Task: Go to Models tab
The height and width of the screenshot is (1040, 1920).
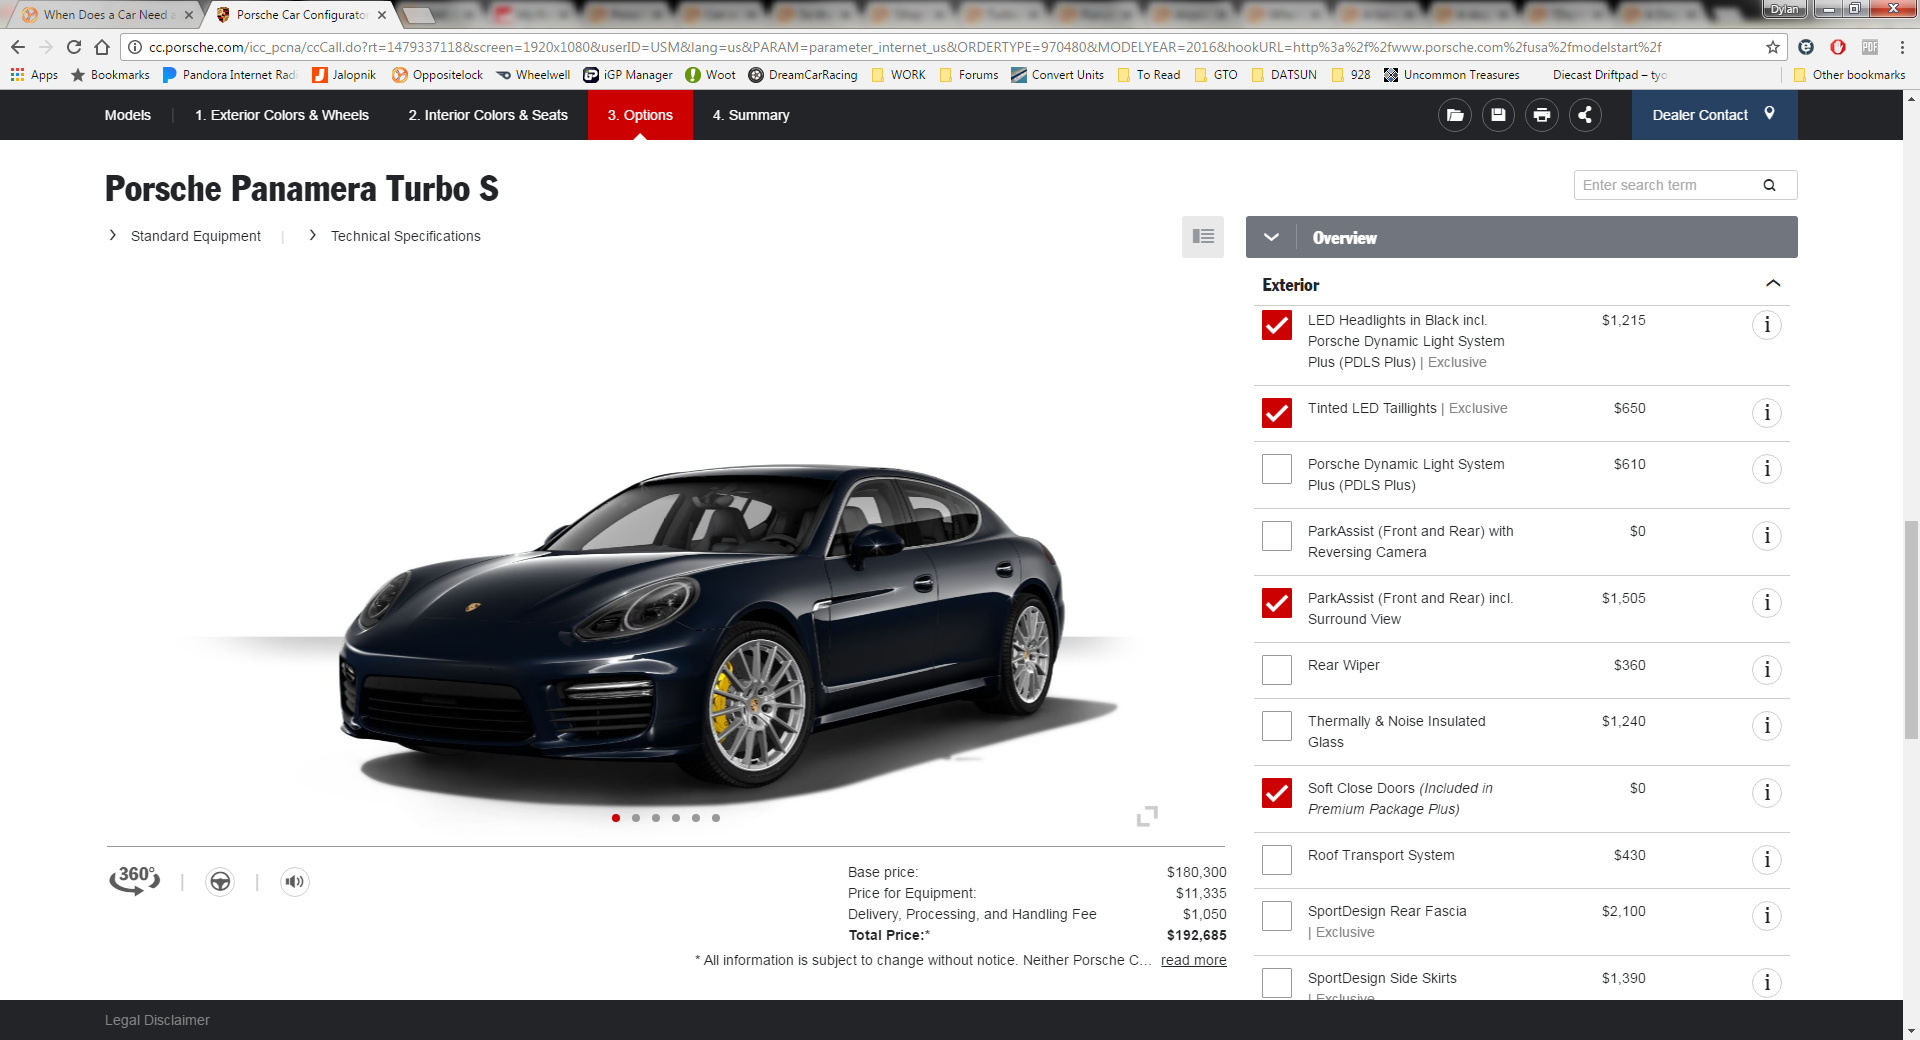Action: (128, 115)
